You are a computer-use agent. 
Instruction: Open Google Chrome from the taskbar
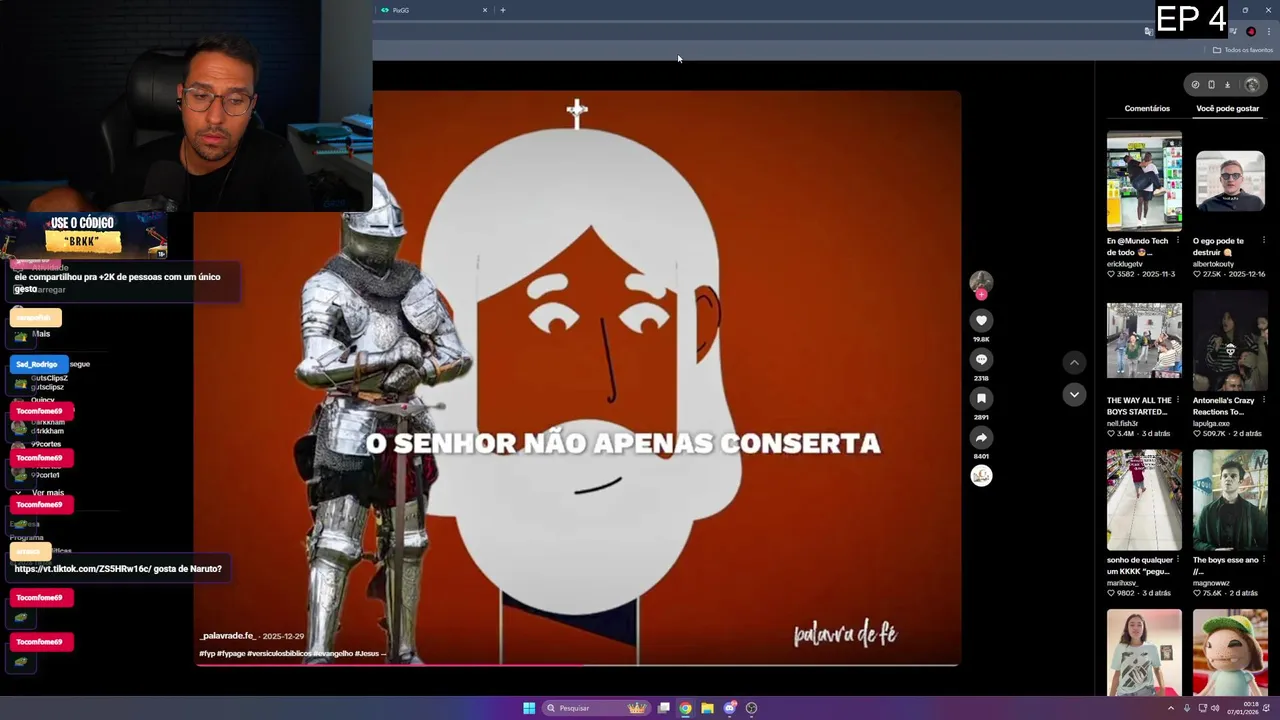[x=685, y=708]
